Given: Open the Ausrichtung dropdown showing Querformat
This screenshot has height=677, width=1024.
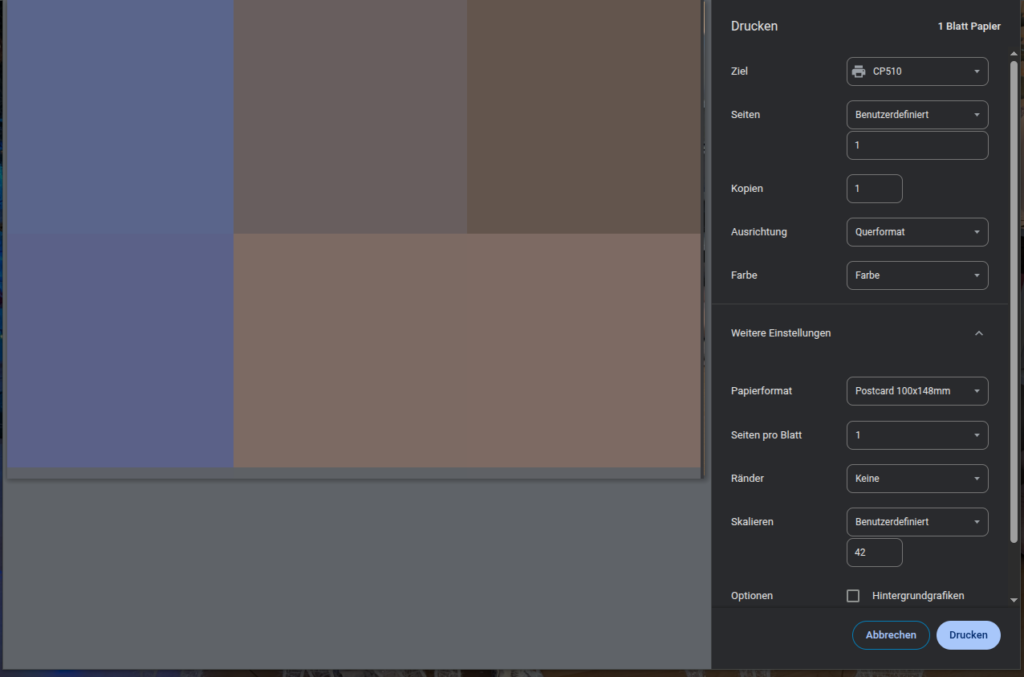Looking at the screenshot, I should pyautogui.click(x=917, y=232).
